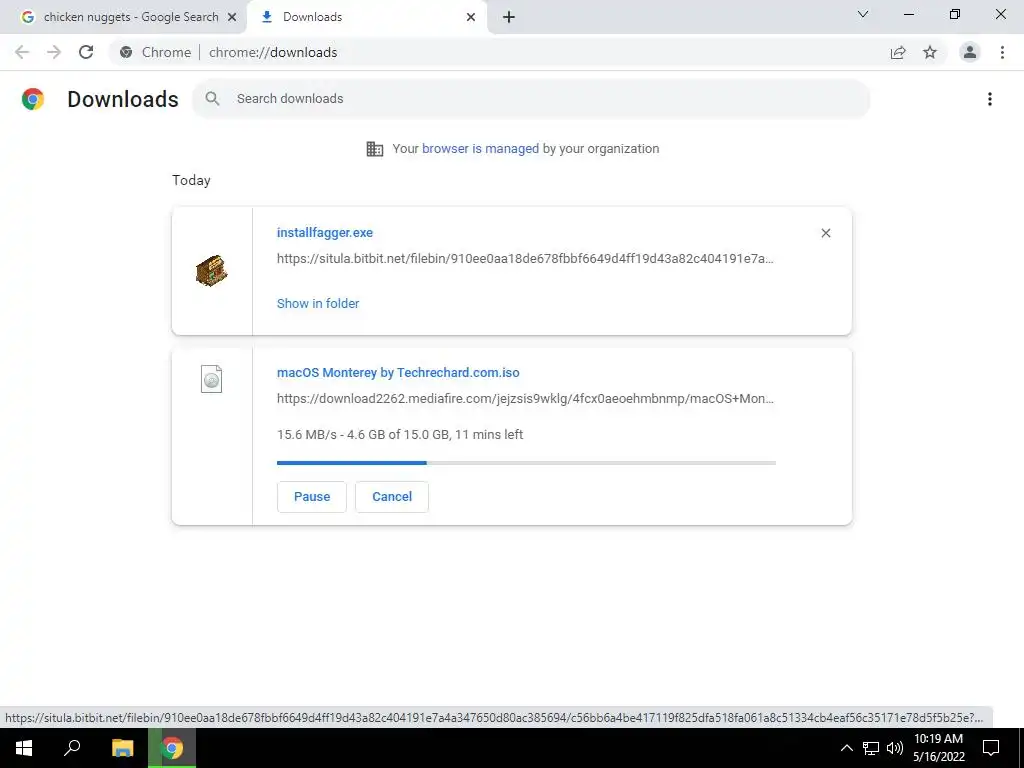Screen dimensions: 1024x768
Task: Click the browser is managed link
Action: click(481, 149)
